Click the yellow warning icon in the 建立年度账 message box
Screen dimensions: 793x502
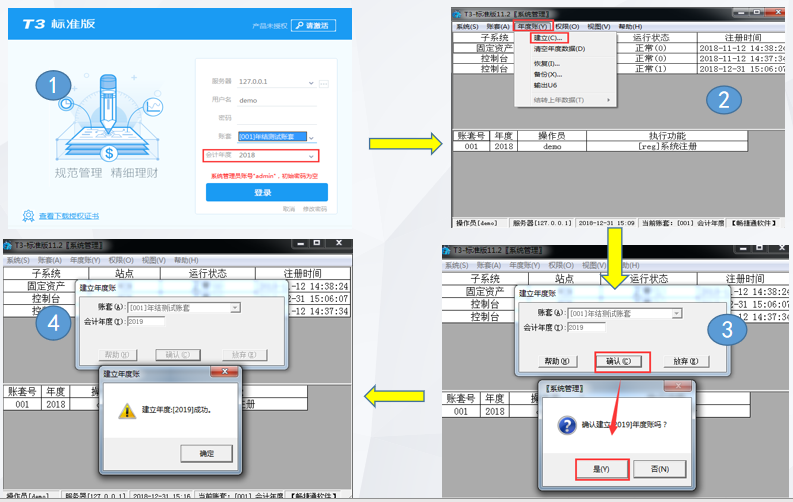click(127, 410)
